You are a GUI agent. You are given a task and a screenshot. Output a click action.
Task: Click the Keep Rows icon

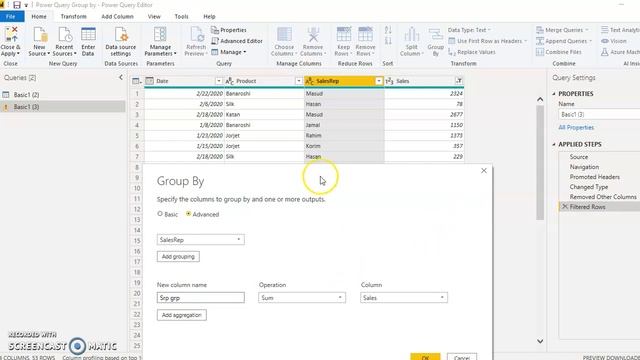[343, 42]
